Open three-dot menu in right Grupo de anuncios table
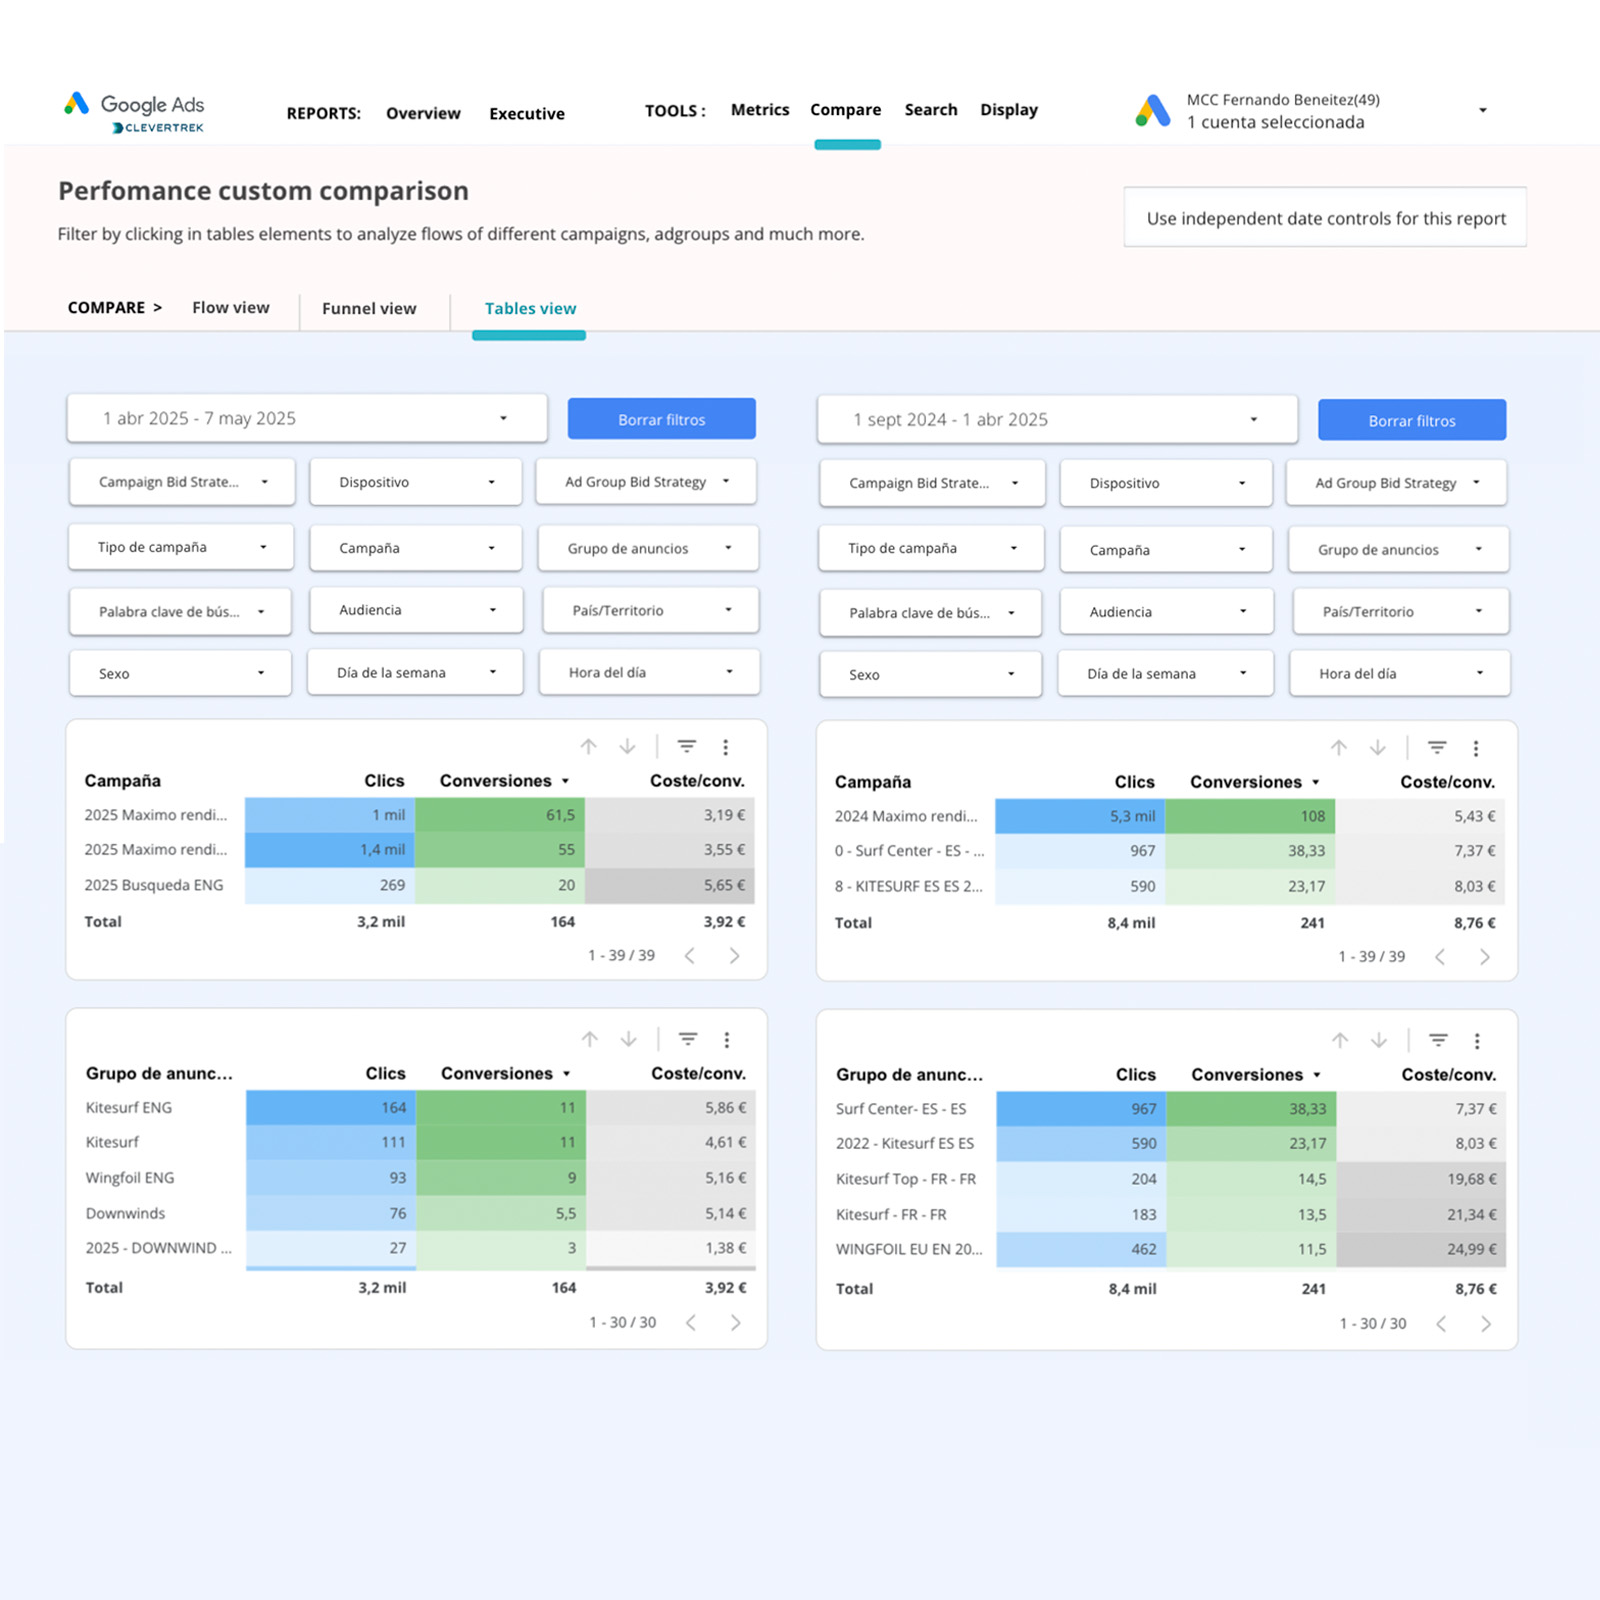 (x=1476, y=1041)
